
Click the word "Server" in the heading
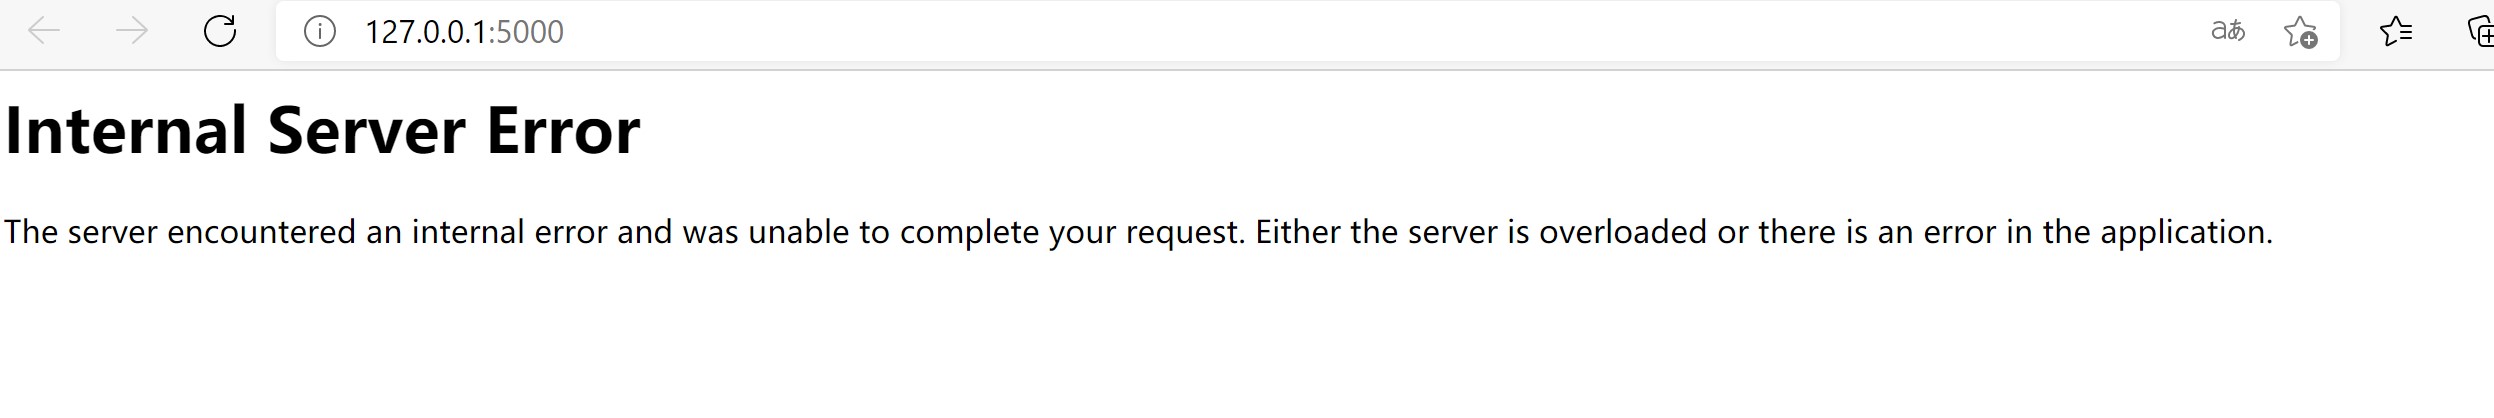(366, 131)
